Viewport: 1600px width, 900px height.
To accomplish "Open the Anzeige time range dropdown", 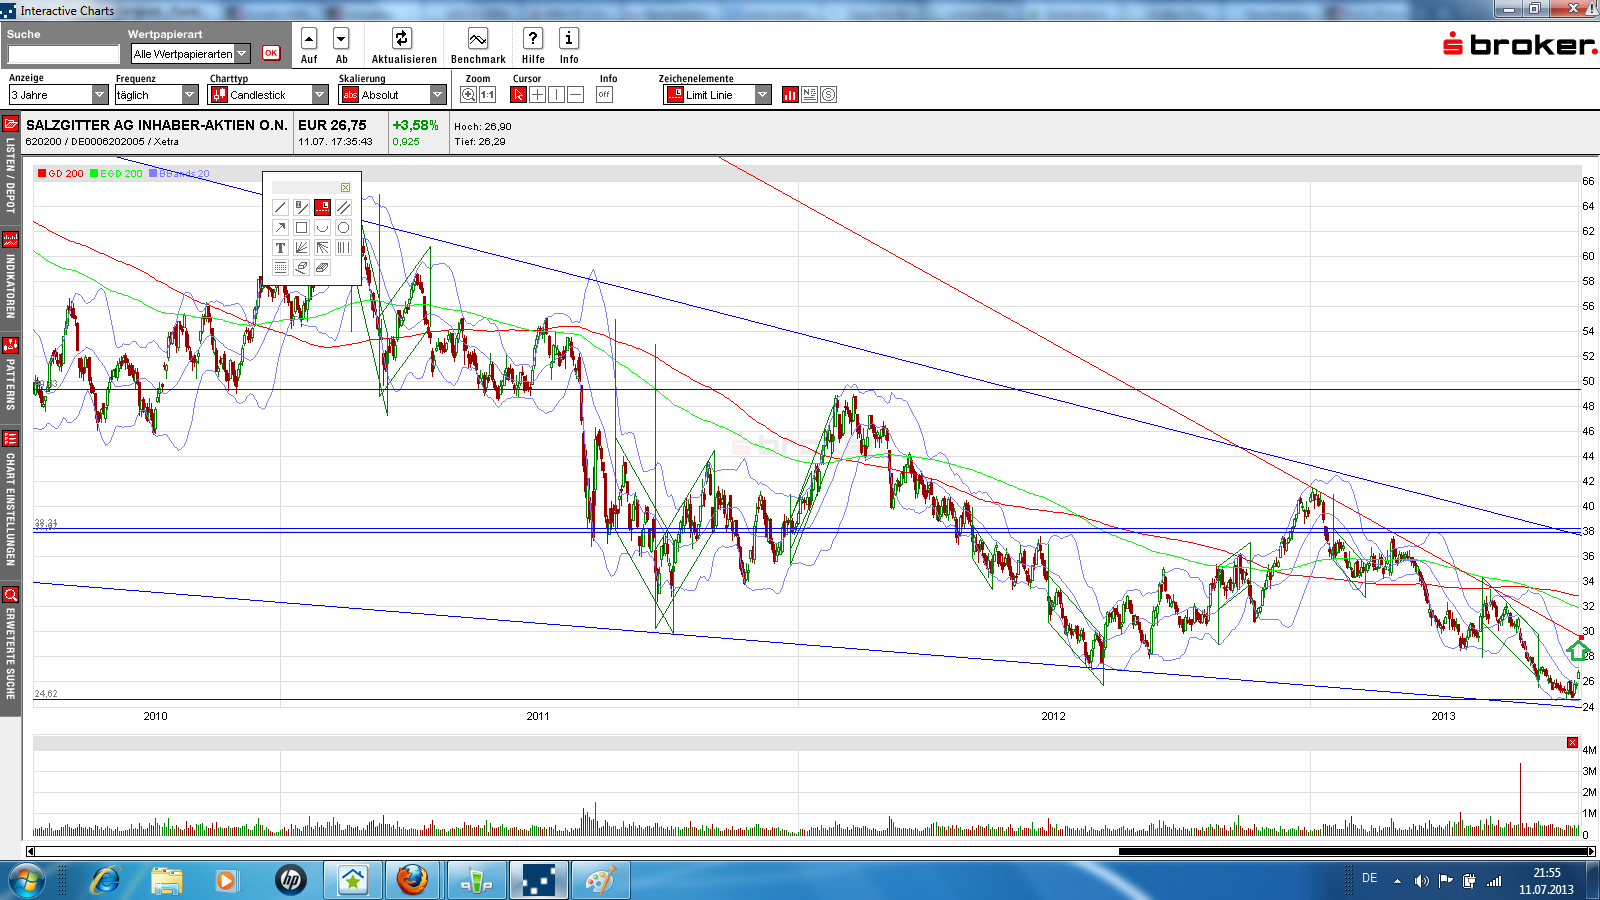I will 99,95.
